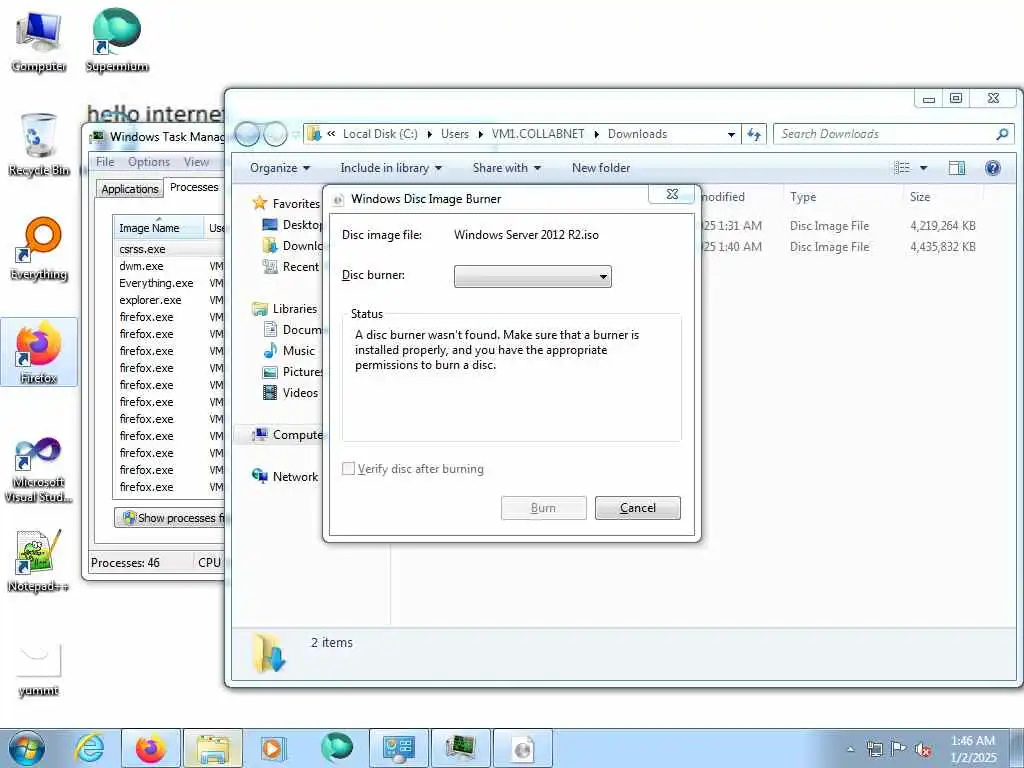Select the Notepad++ desktop shortcut
Screen dimensions: 1024x768
coord(39,560)
